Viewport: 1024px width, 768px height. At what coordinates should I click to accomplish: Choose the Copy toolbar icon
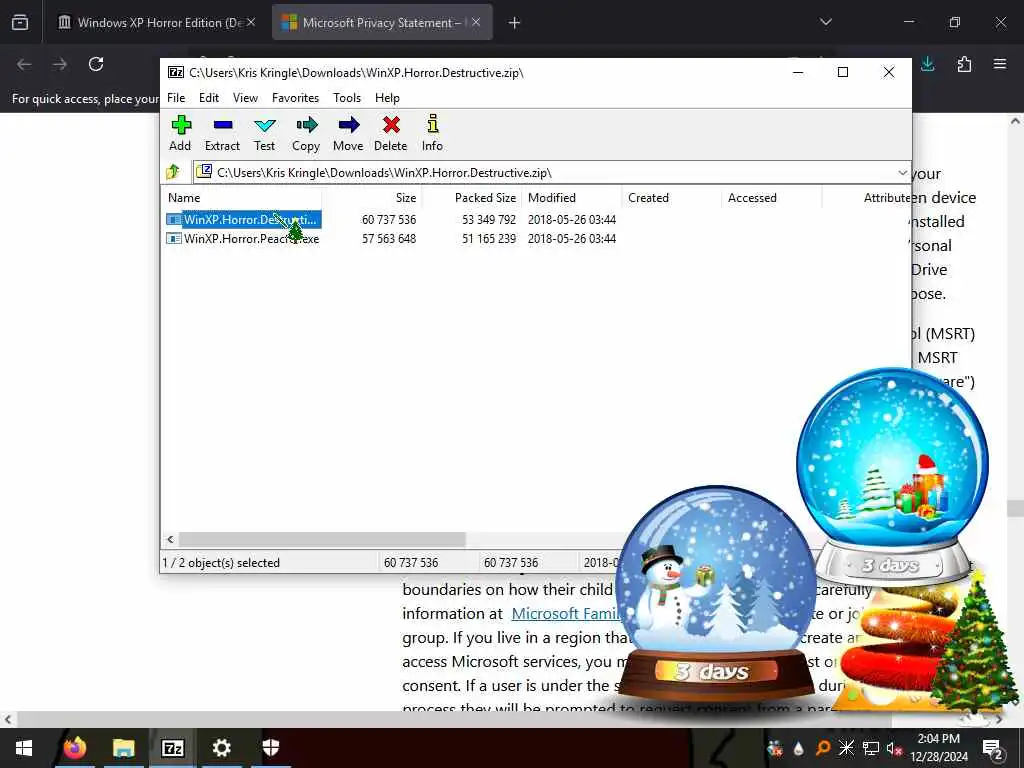(306, 133)
